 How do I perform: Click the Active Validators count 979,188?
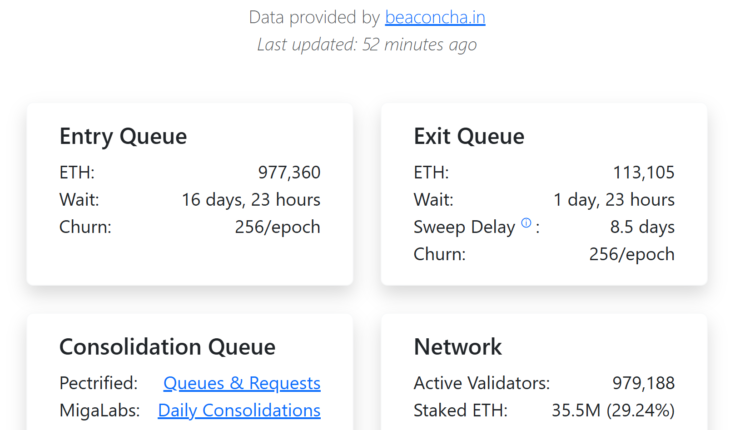click(x=643, y=383)
